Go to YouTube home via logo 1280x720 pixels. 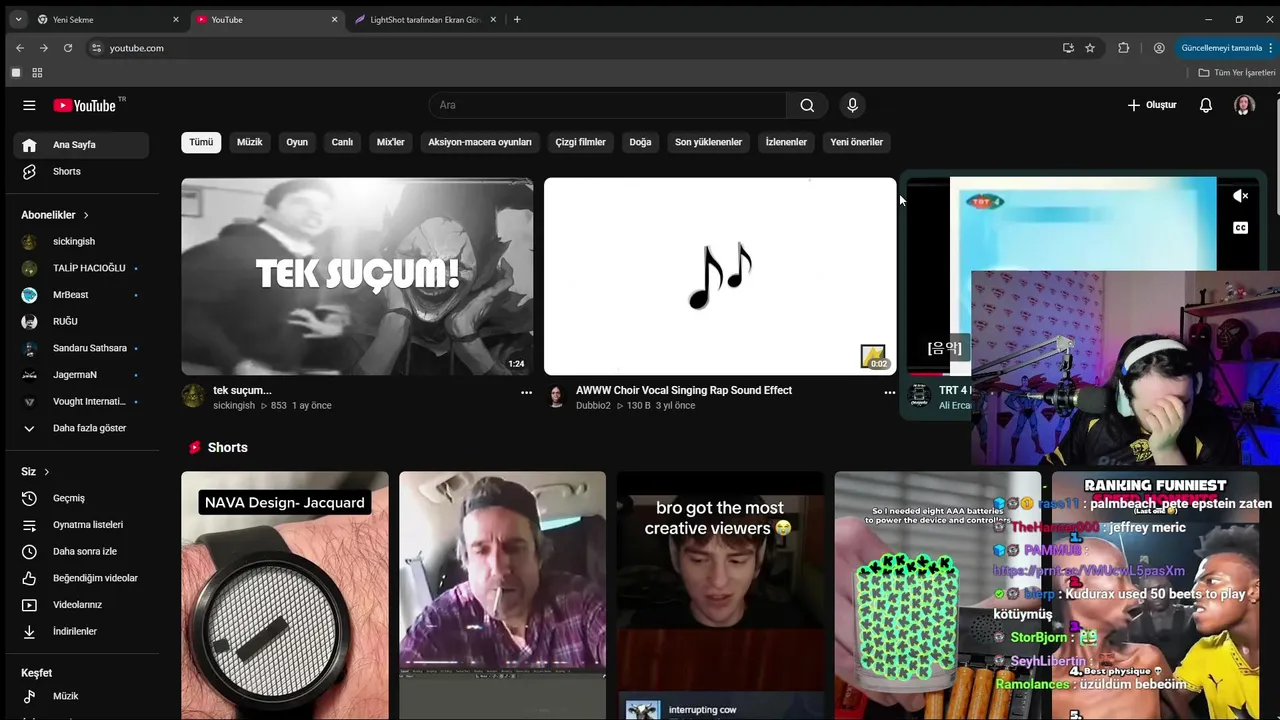pyautogui.click(x=85, y=105)
